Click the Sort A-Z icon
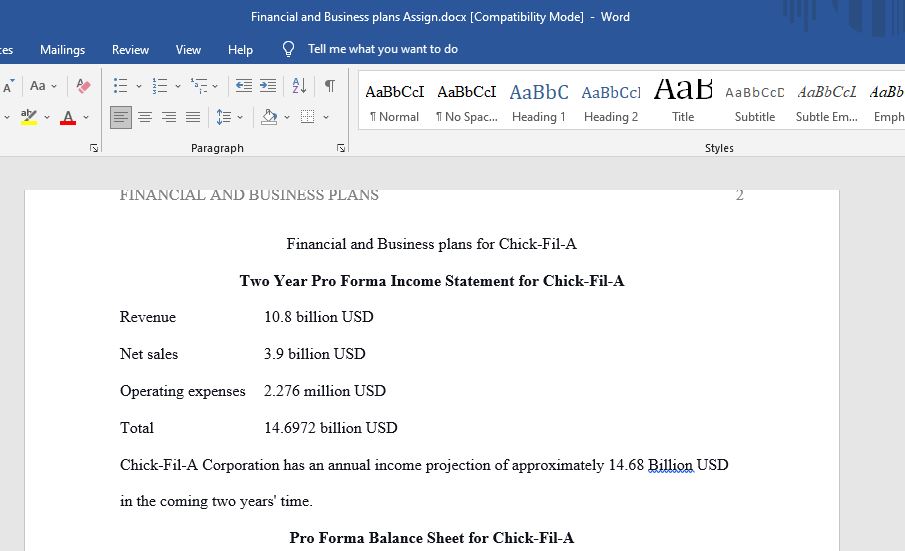The image size is (905, 551). click(x=299, y=86)
